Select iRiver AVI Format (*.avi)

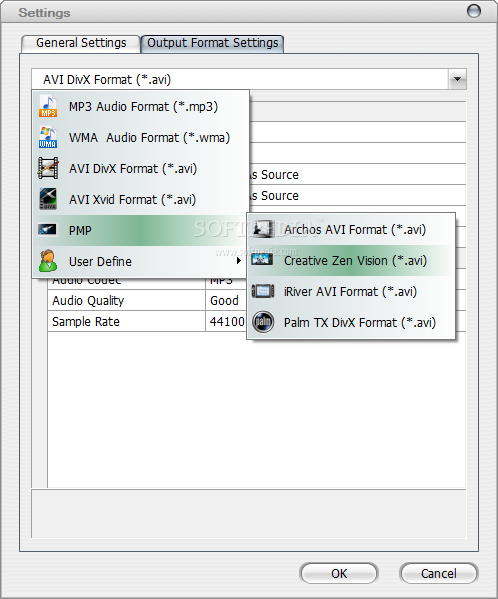pyautogui.click(x=351, y=291)
